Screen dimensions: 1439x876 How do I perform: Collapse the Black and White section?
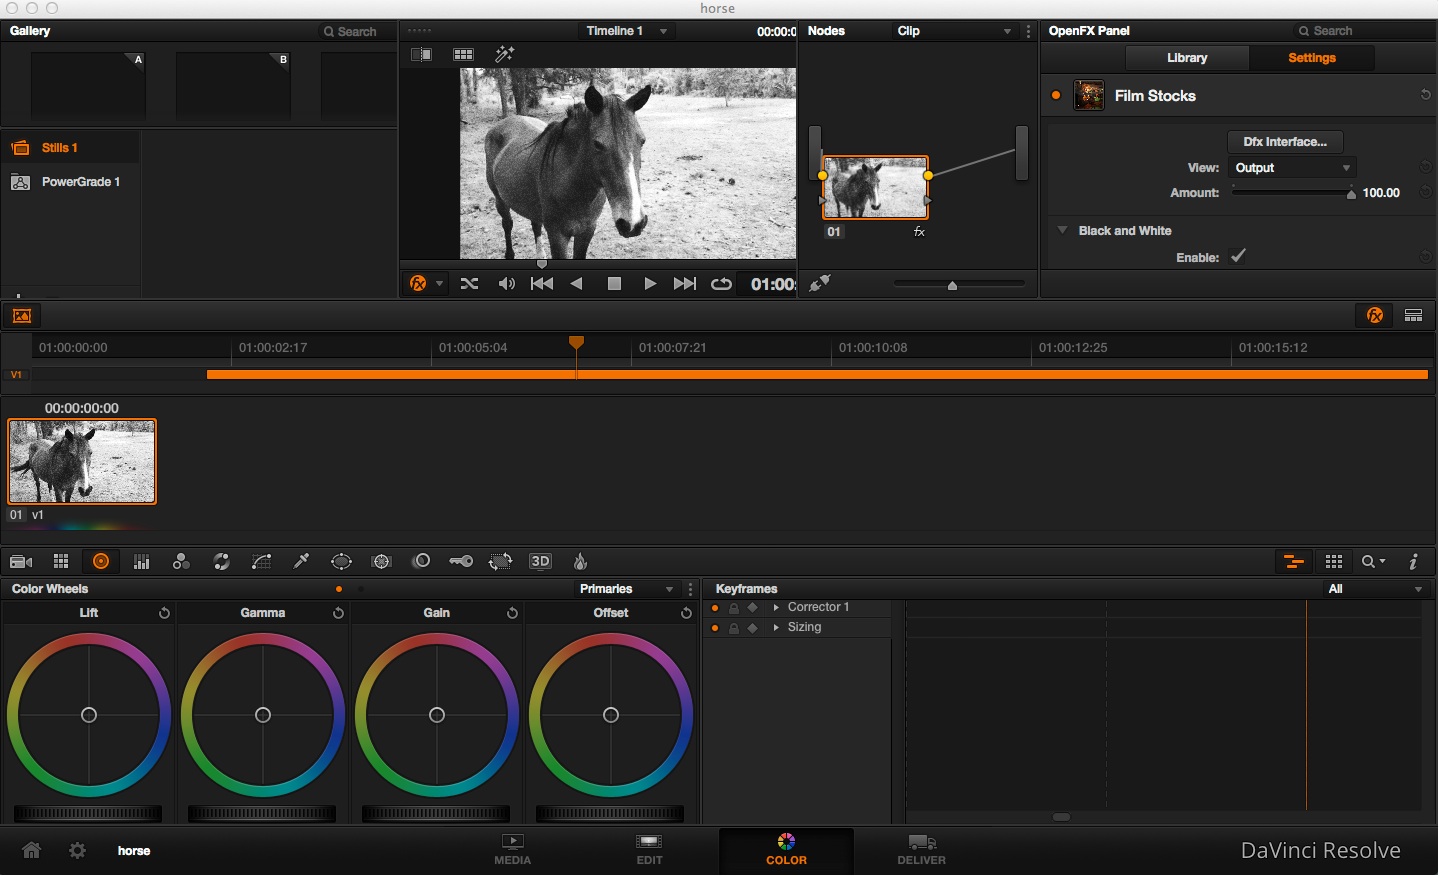pos(1062,231)
